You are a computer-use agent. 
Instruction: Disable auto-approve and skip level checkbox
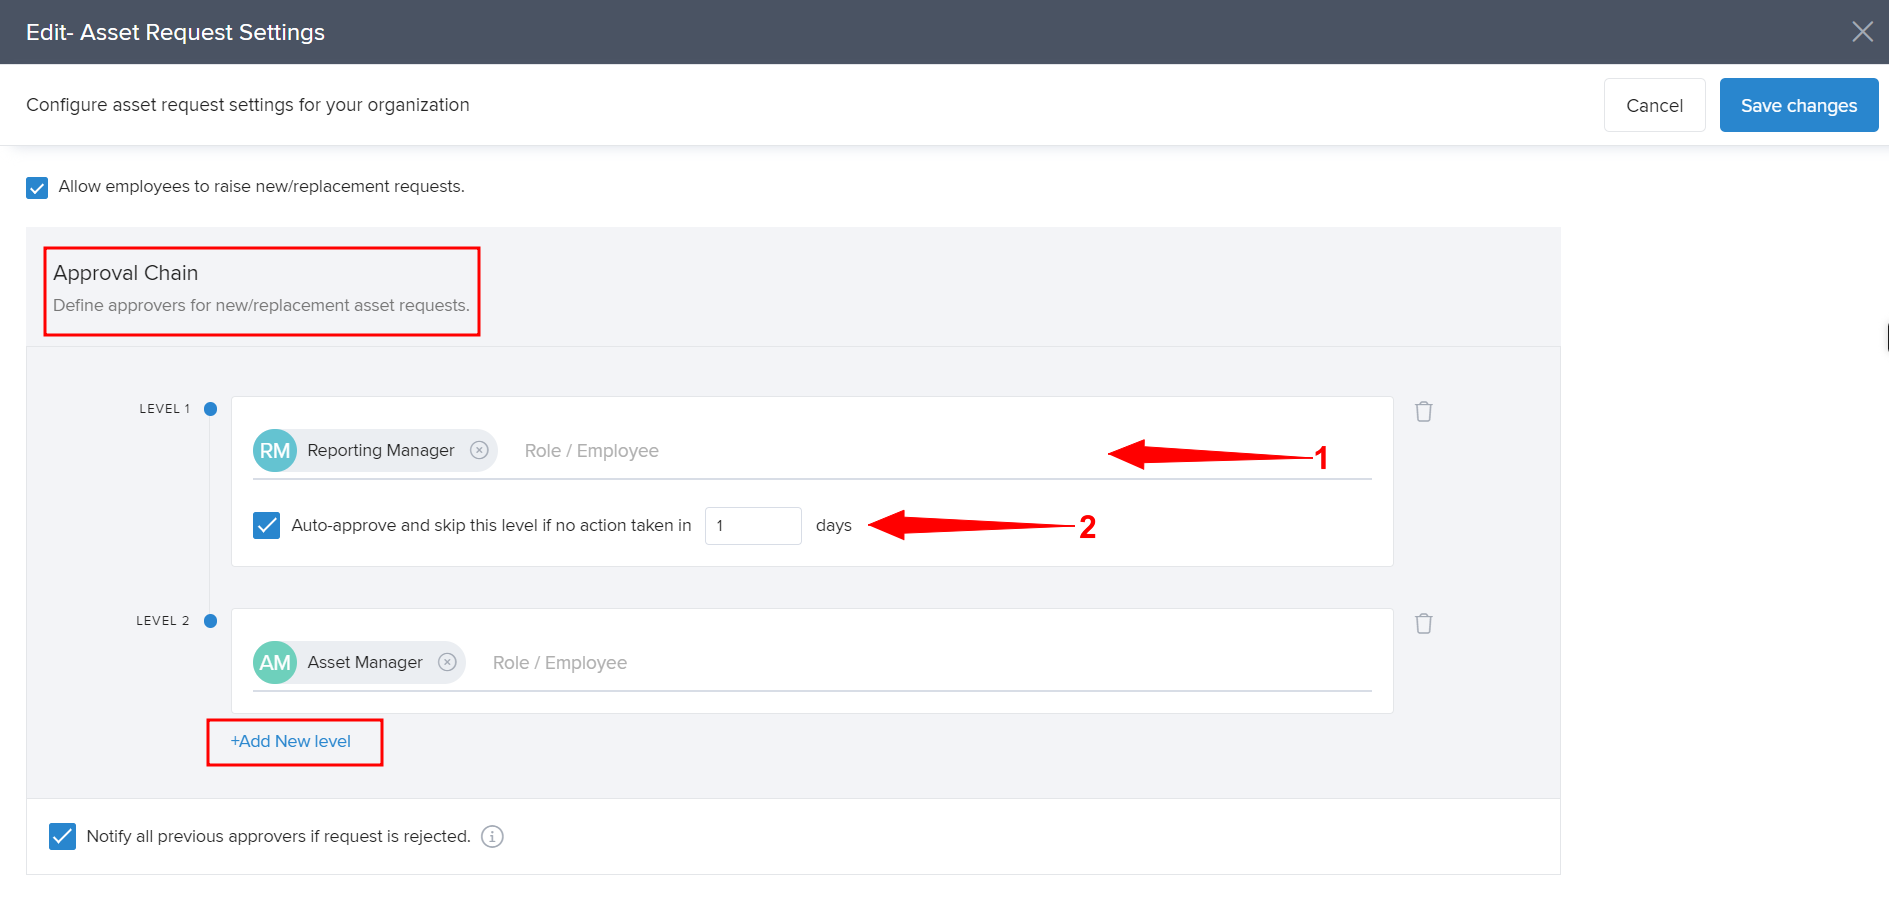(266, 525)
